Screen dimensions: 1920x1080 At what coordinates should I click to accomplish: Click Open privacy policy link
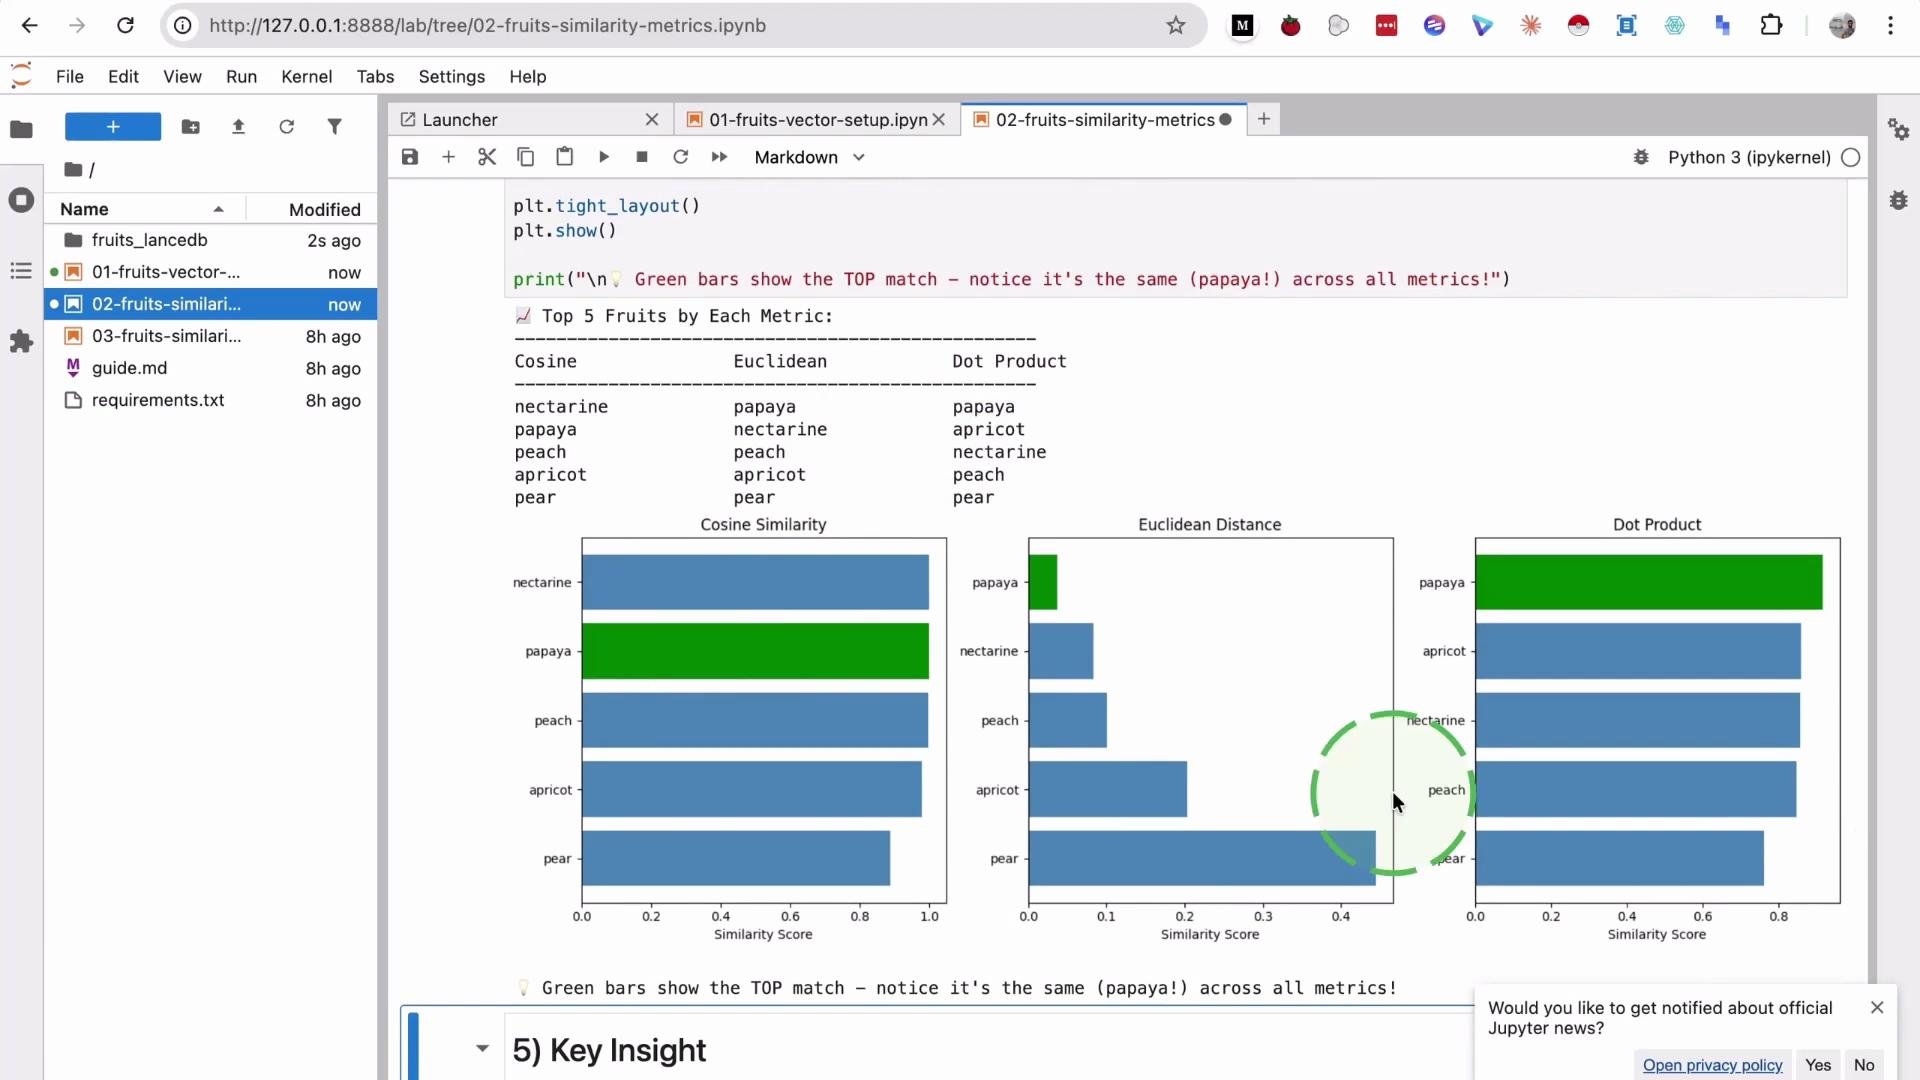pos(1712,1066)
